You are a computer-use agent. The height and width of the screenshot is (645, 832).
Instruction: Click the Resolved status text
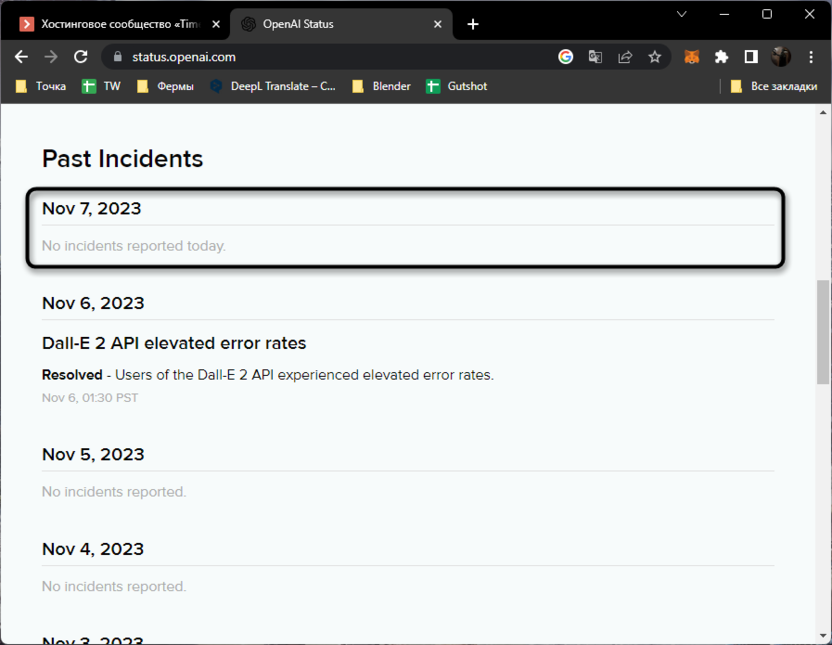coord(72,374)
